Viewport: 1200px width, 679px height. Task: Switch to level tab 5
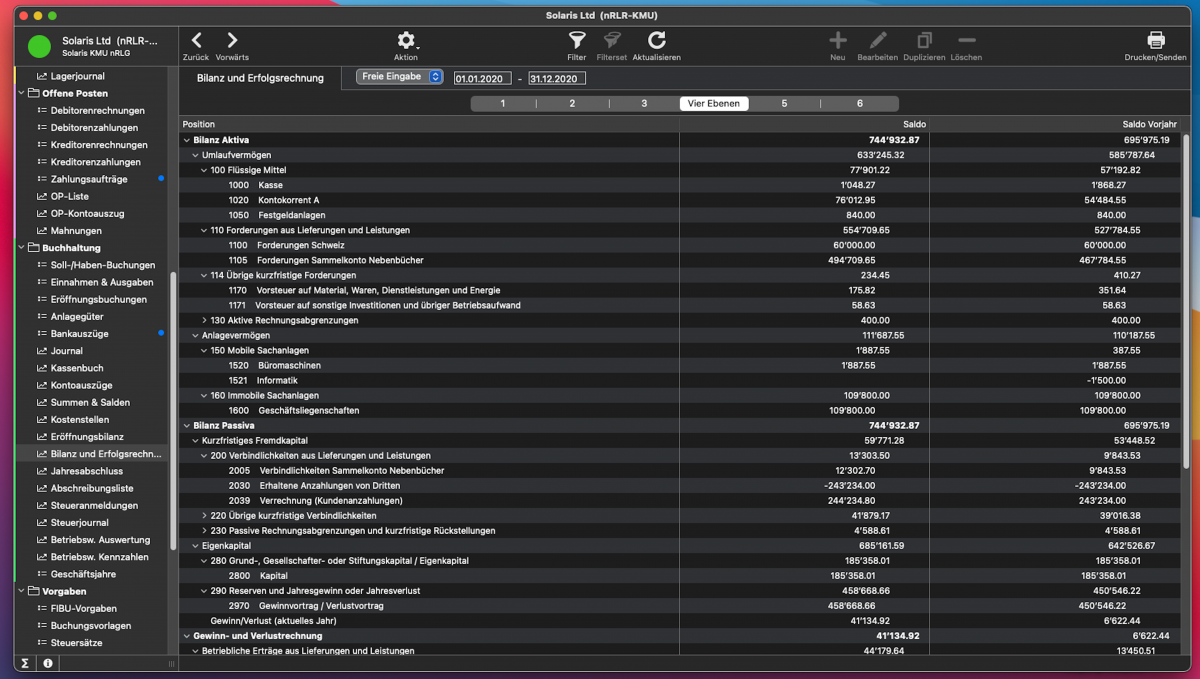pyautogui.click(x=784, y=104)
